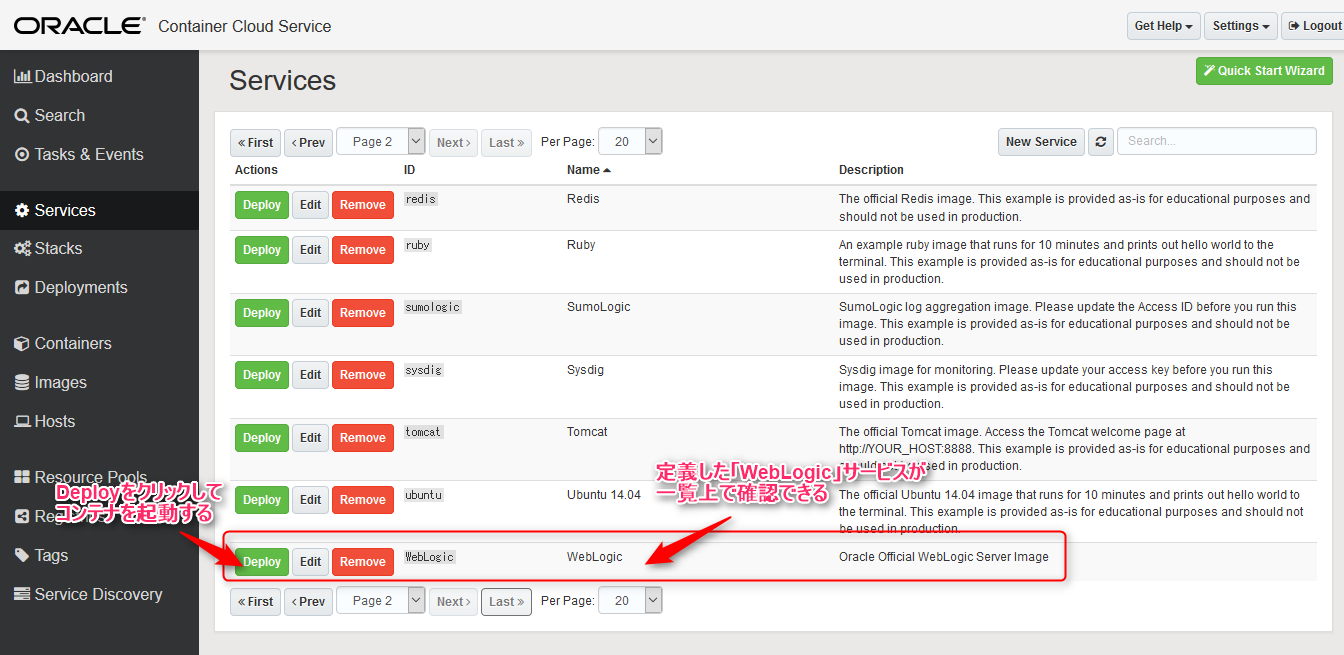The image size is (1344, 655).
Task: Click the Tomcat name cell
Action: (x=587, y=432)
